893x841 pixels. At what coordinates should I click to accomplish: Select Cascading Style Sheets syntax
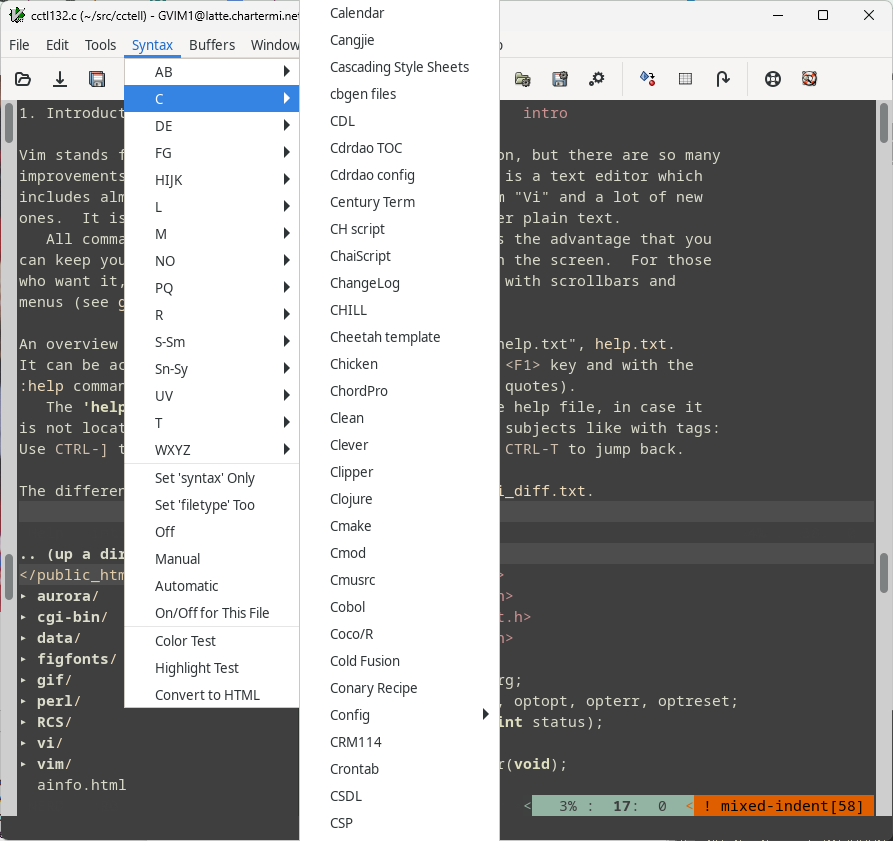(399, 67)
